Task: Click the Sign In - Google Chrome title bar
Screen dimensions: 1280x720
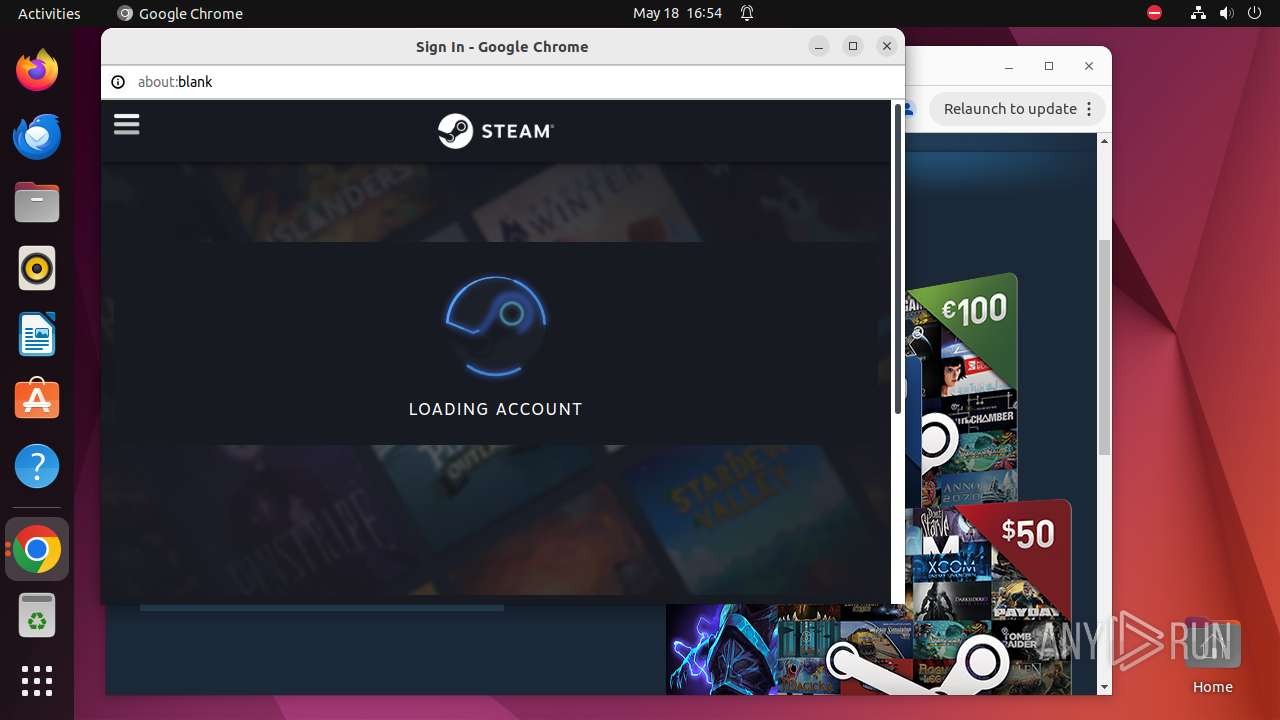Action: coord(502,47)
